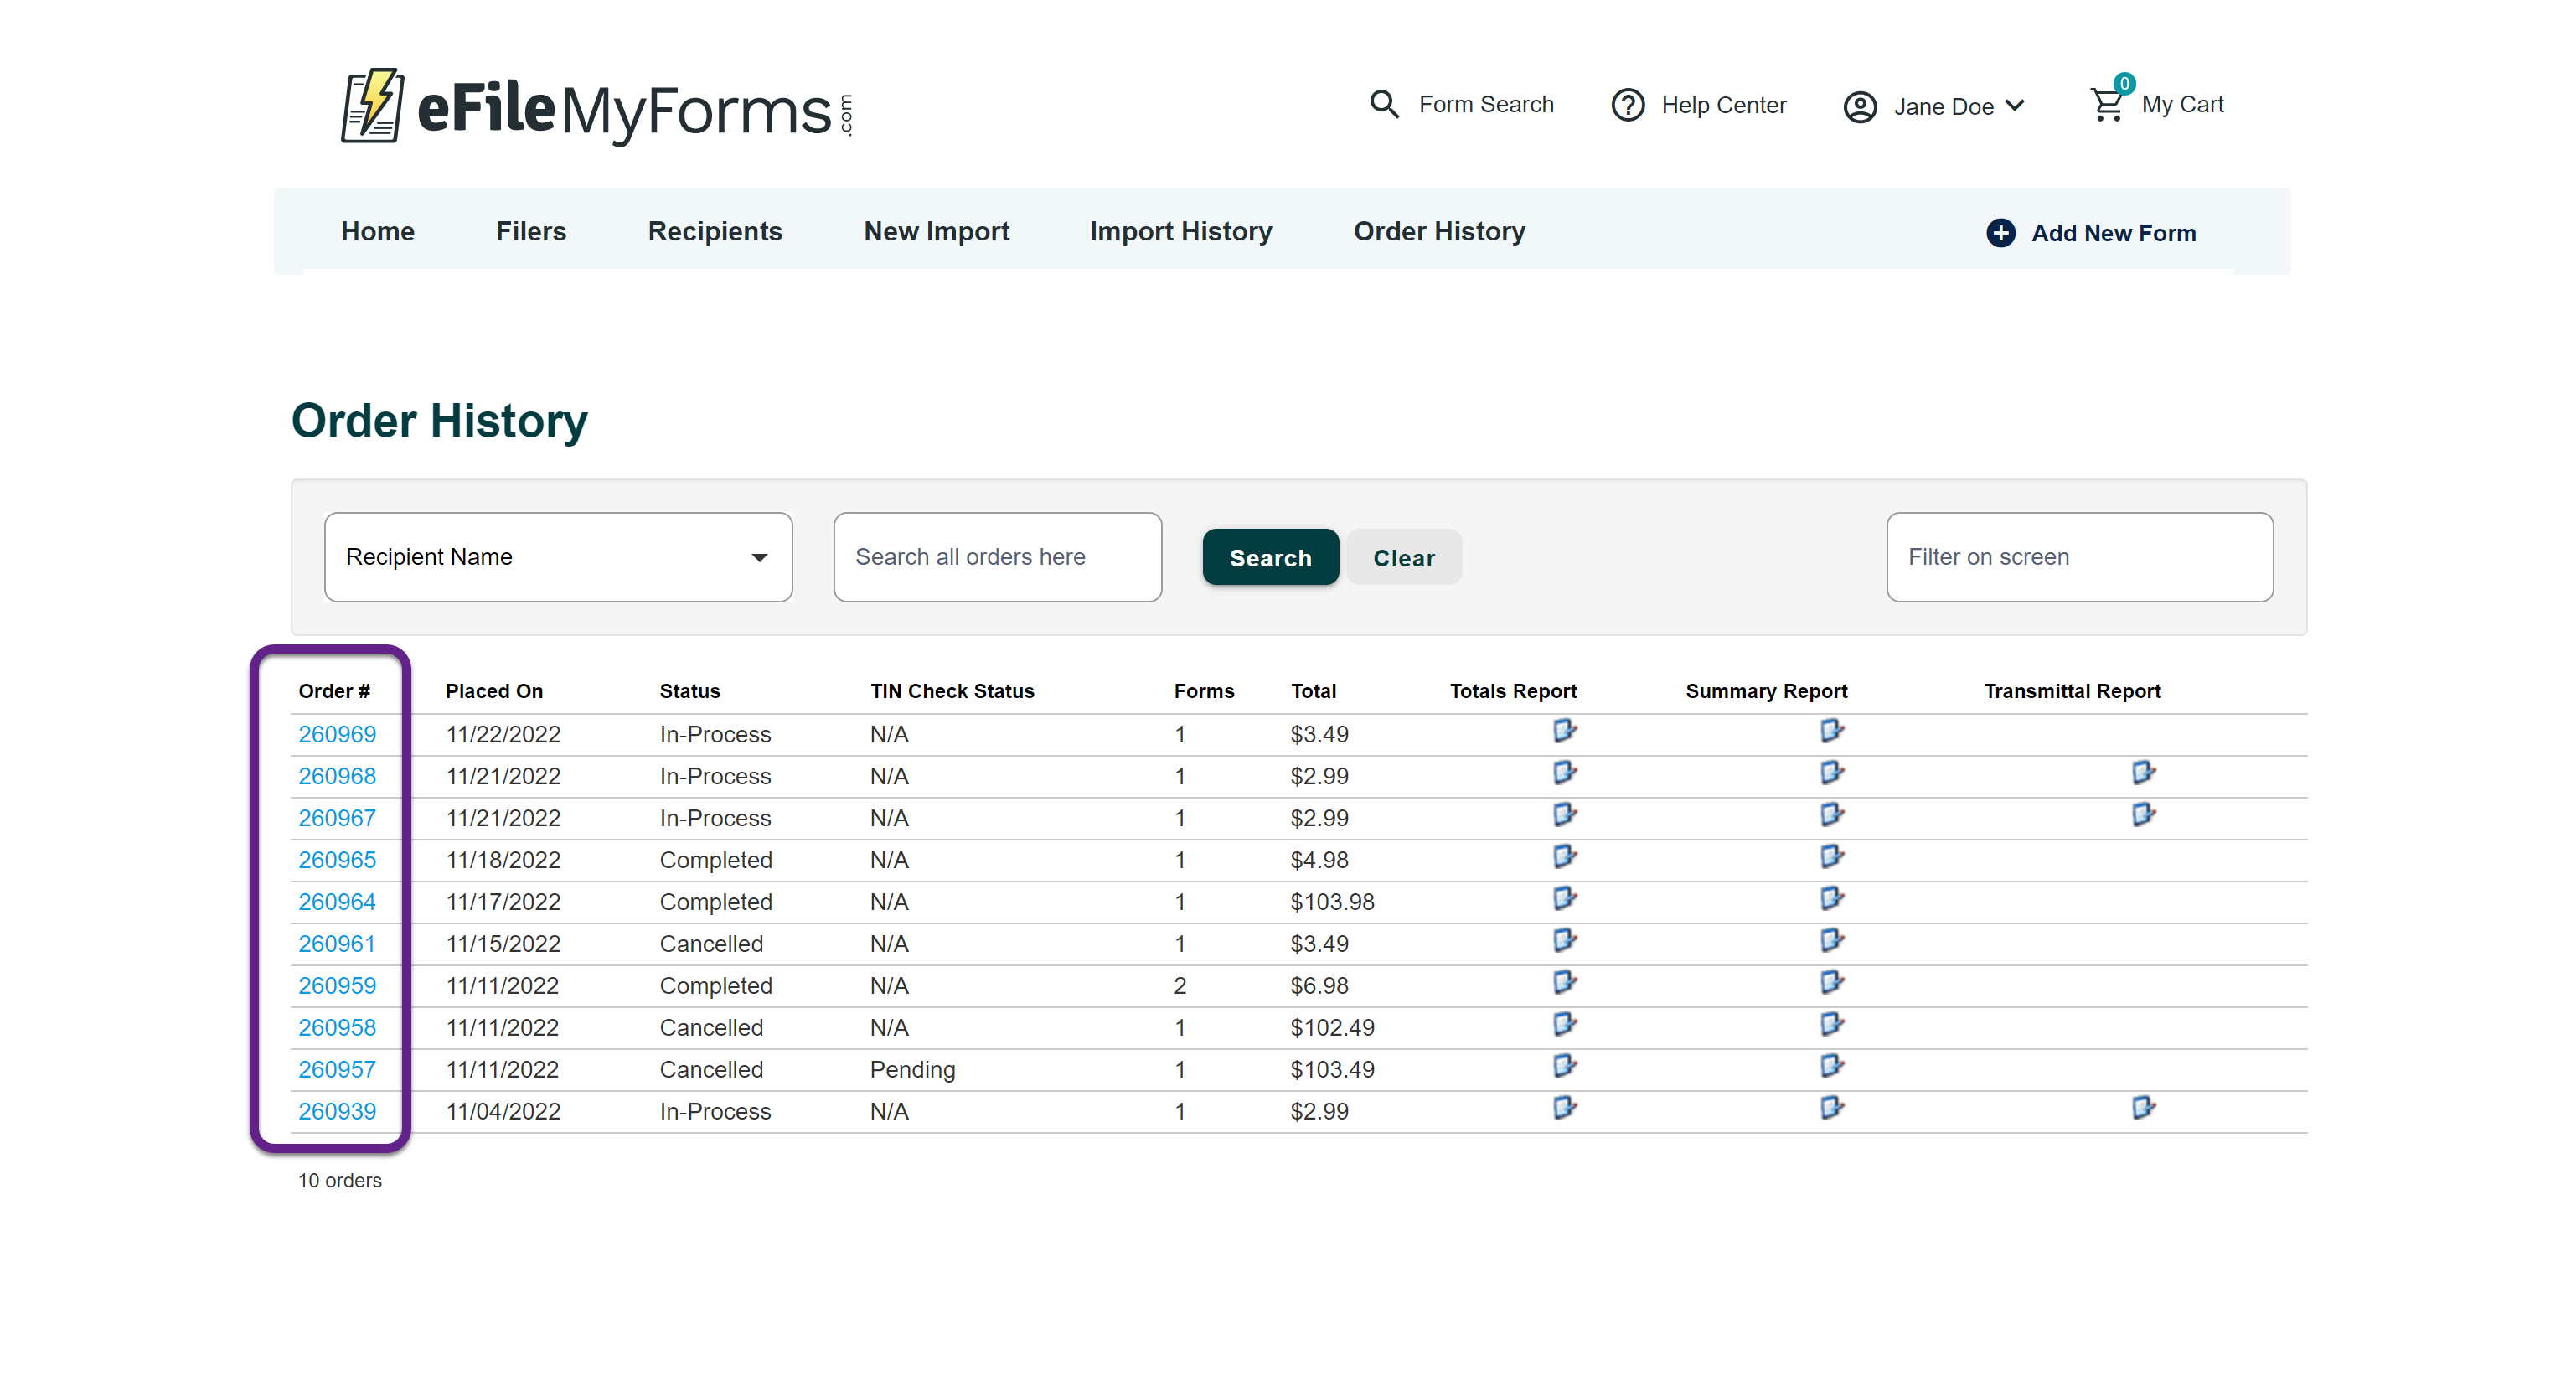Click the plus icon beside Add New Form
The width and height of the screenshot is (2576, 1391).
pos(2000,233)
